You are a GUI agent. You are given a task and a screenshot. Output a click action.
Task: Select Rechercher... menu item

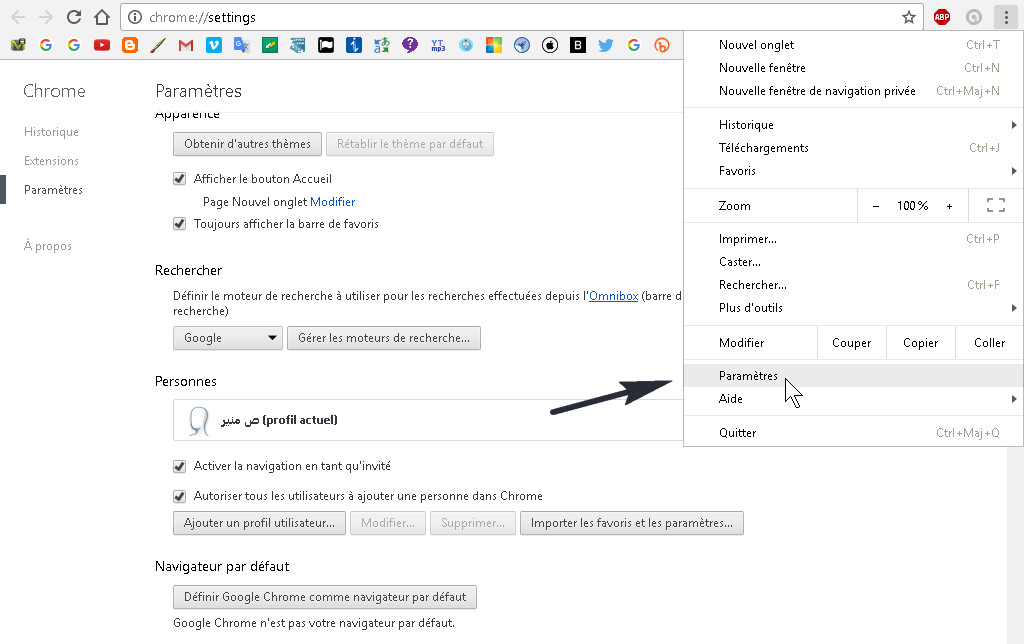[853, 285]
